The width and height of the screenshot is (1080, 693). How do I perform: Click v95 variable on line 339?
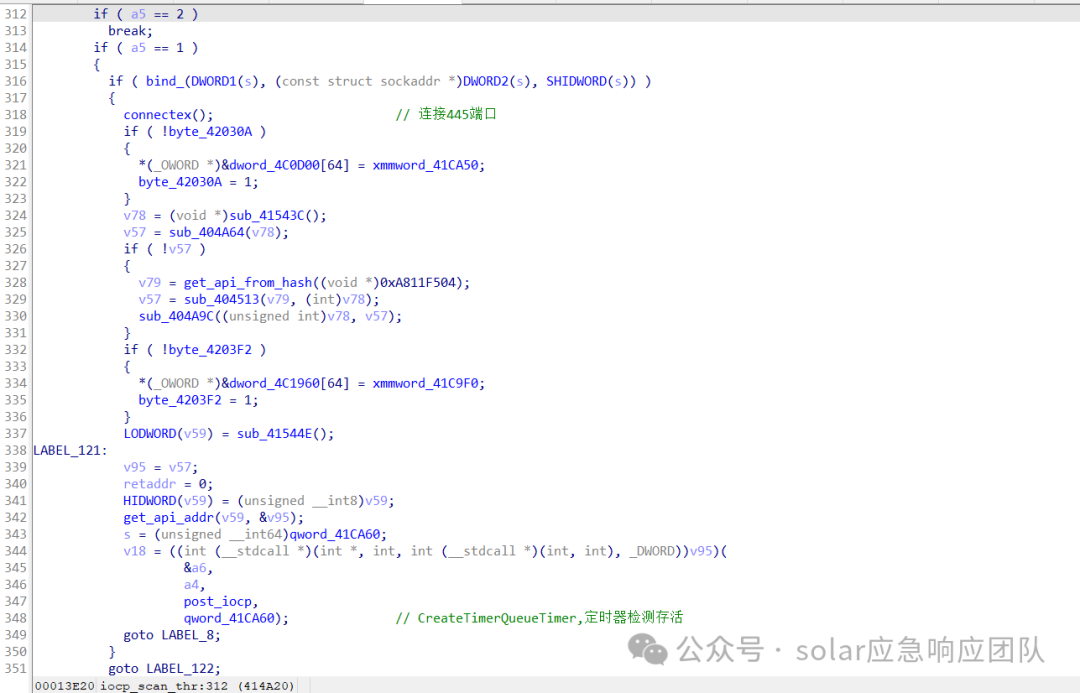[x=134, y=467]
